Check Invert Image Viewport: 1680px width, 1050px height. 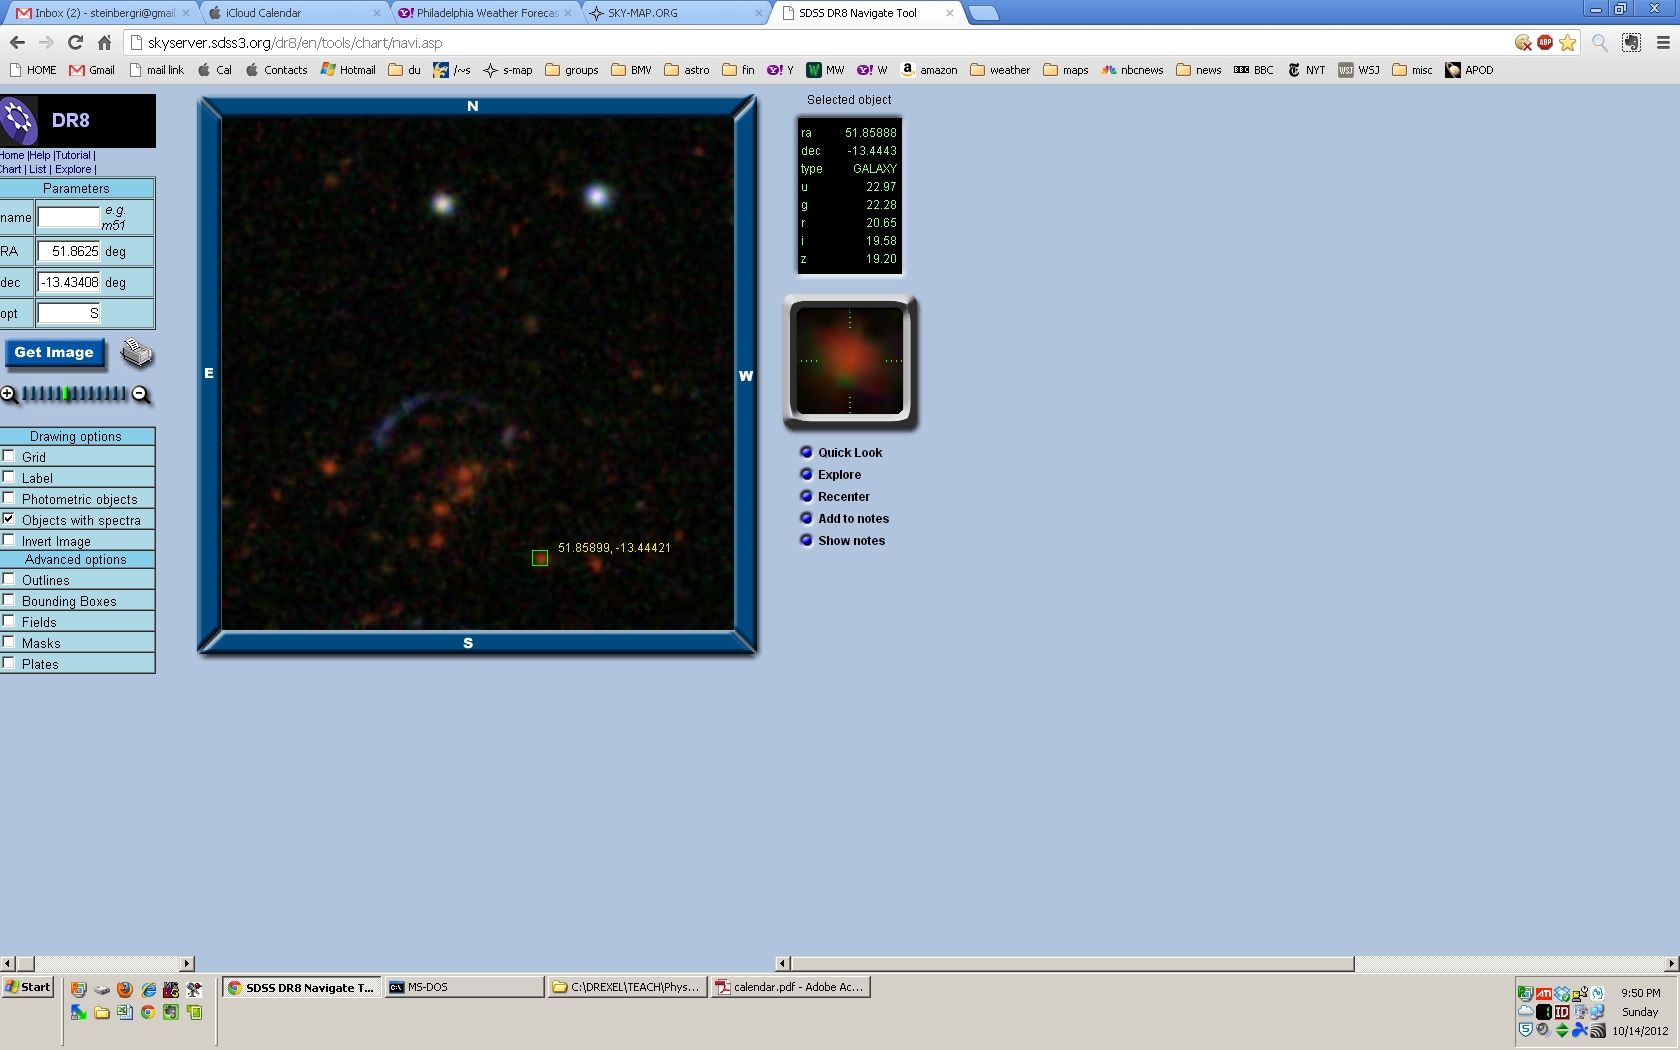(9, 540)
